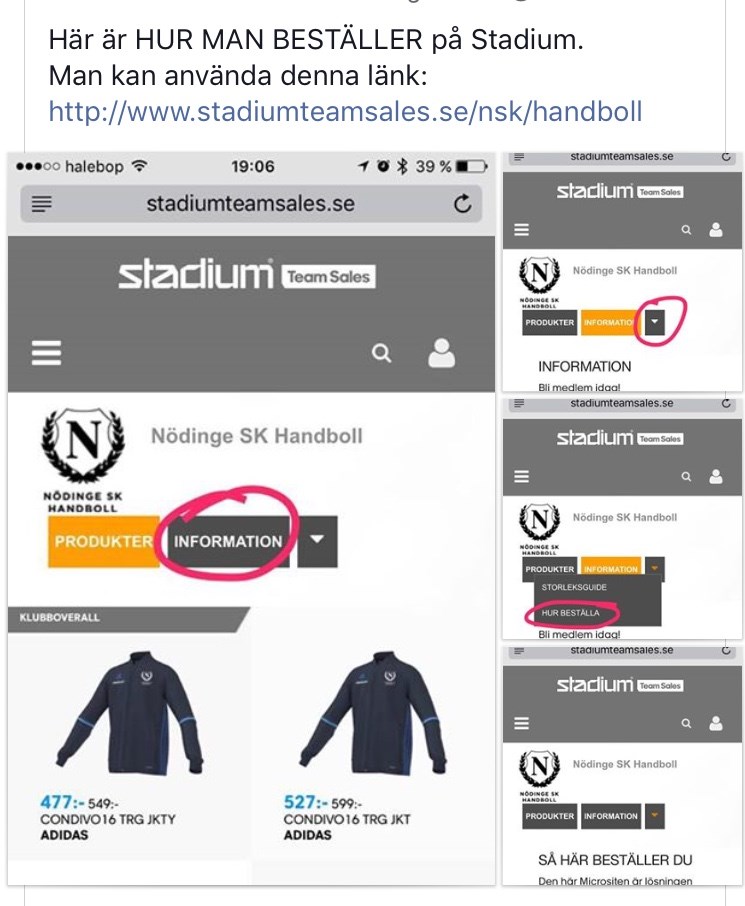Click the search magnifier in the large header
The height and width of the screenshot is (906, 745).
pyautogui.click(x=381, y=353)
